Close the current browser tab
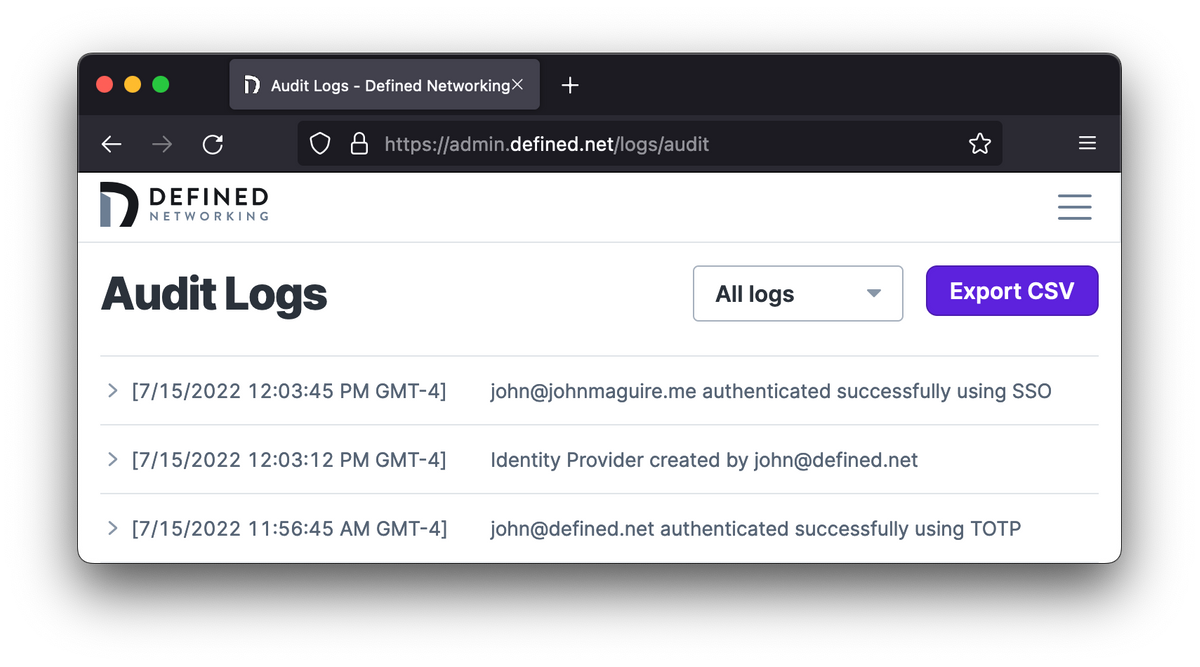The height and width of the screenshot is (667, 1200). [x=518, y=84]
